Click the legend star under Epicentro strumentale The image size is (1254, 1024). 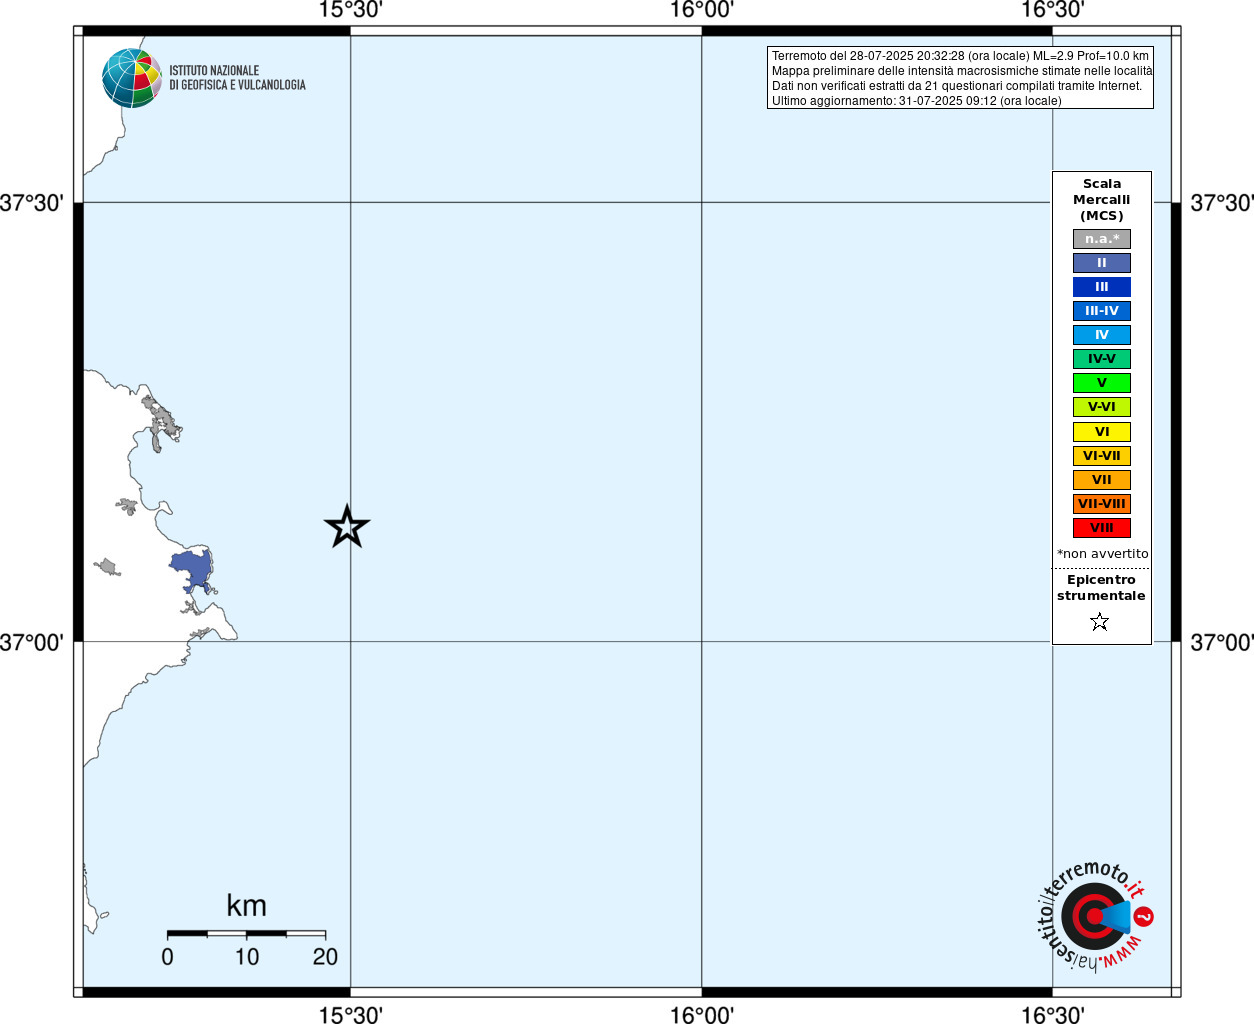click(x=1100, y=622)
